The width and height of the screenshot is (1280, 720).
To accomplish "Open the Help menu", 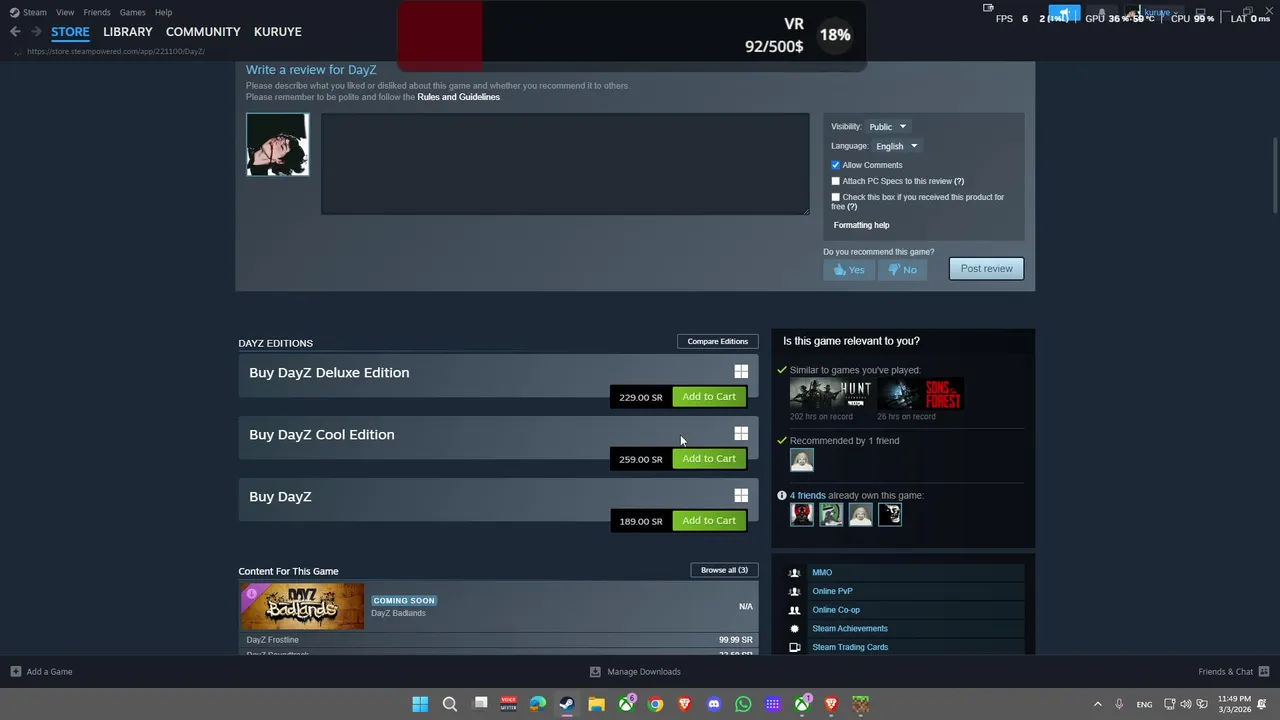I will (163, 12).
